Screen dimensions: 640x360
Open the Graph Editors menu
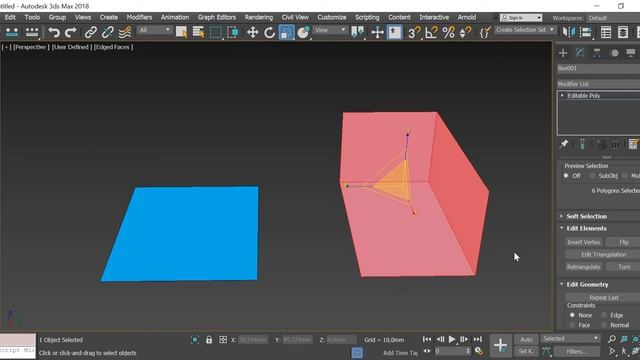[x=217, y=17]
